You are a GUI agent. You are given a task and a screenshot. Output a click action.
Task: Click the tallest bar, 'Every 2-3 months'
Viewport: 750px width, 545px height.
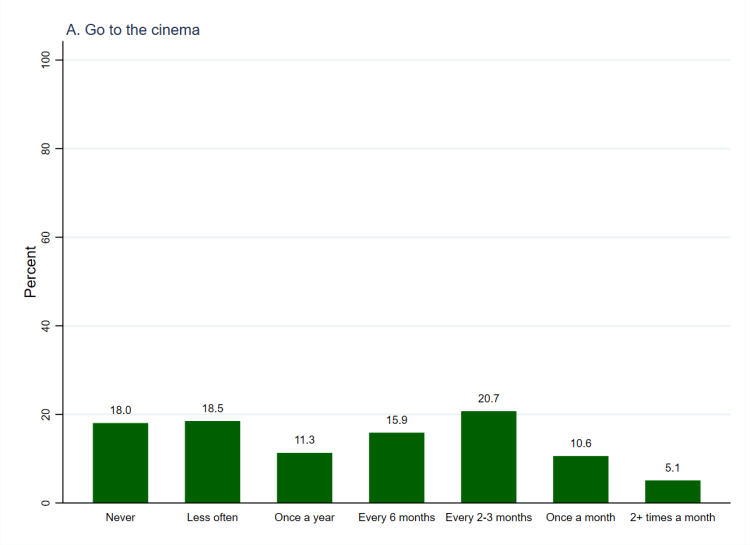(x=488, y=457)
